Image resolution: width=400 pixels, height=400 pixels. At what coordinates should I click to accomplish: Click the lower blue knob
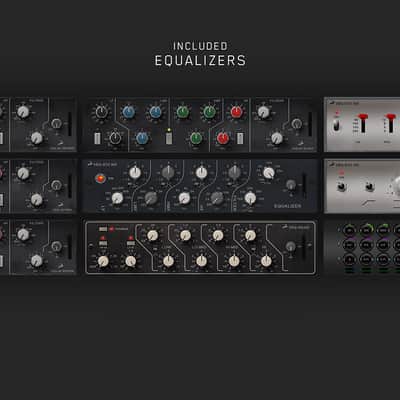click(142, 138)
